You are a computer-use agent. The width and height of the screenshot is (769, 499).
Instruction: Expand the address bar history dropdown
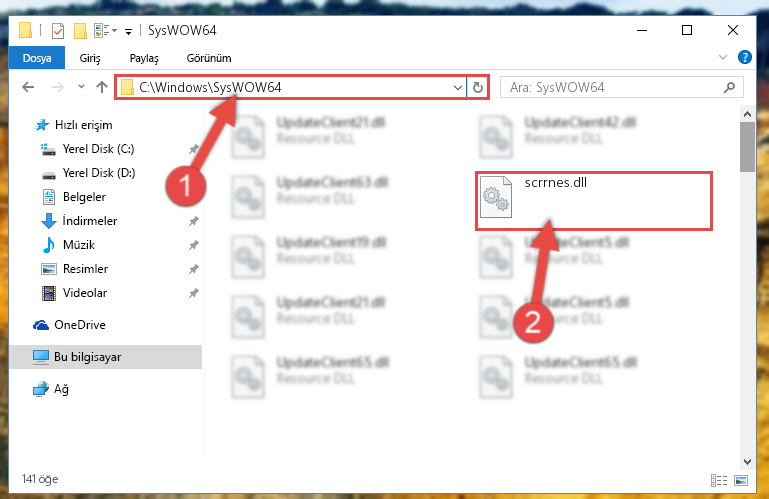(x=458, y=87)
